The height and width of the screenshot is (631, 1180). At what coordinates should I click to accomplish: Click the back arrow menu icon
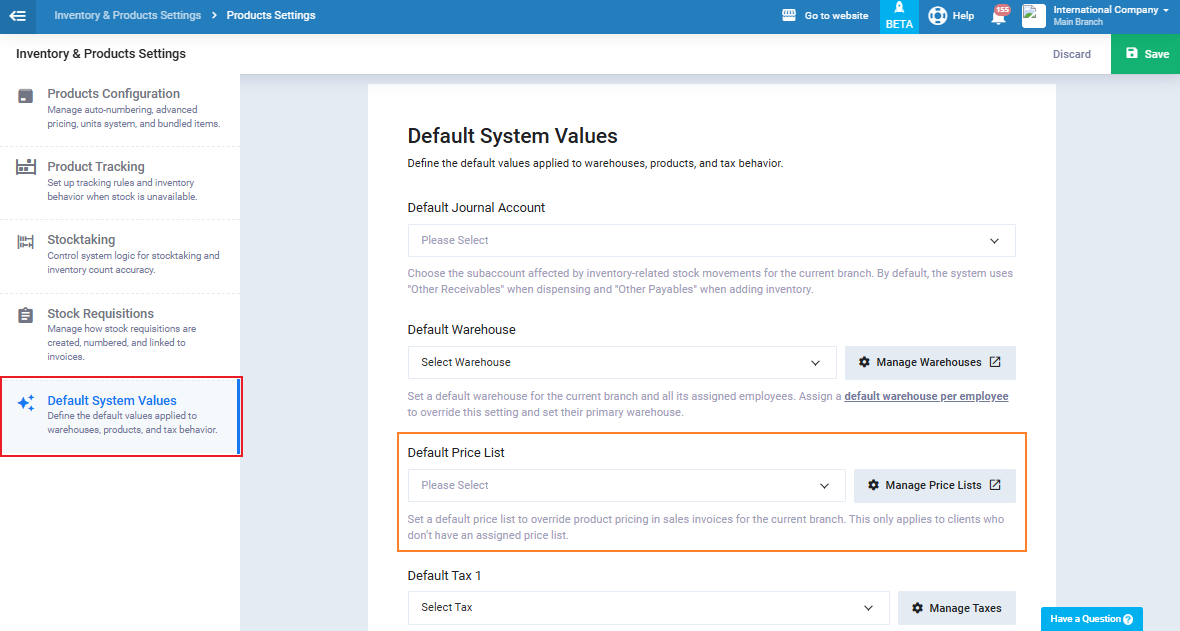(17, 16)
